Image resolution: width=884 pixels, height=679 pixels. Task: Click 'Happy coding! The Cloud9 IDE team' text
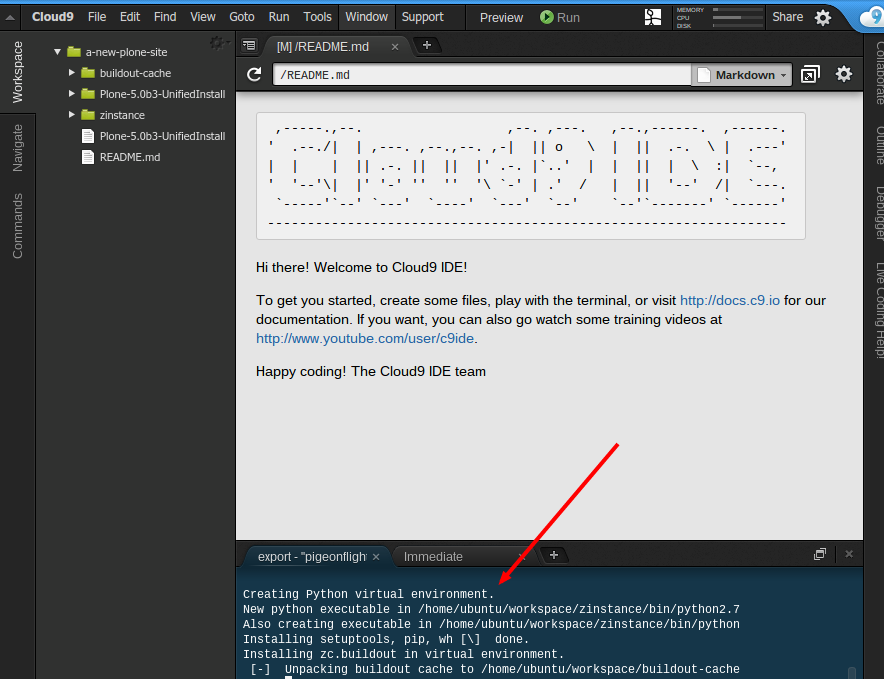[x=370, y=372]
